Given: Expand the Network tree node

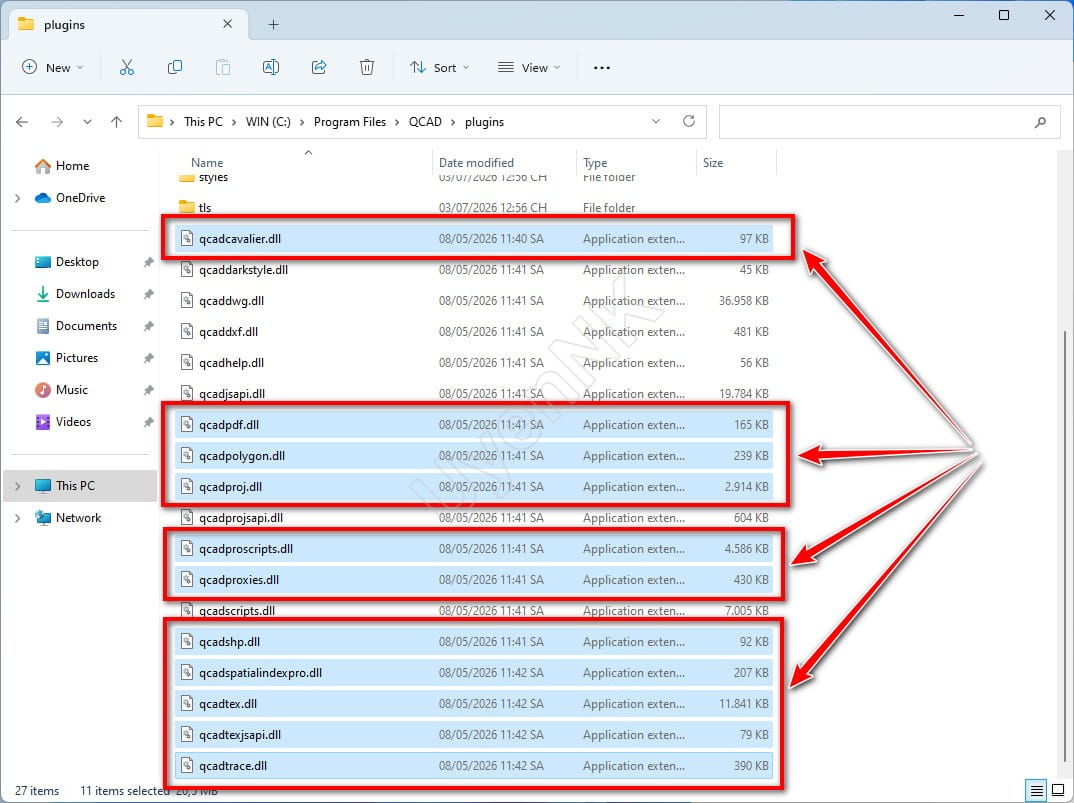Looking at the screenshot, I should [x=18, y=519].
